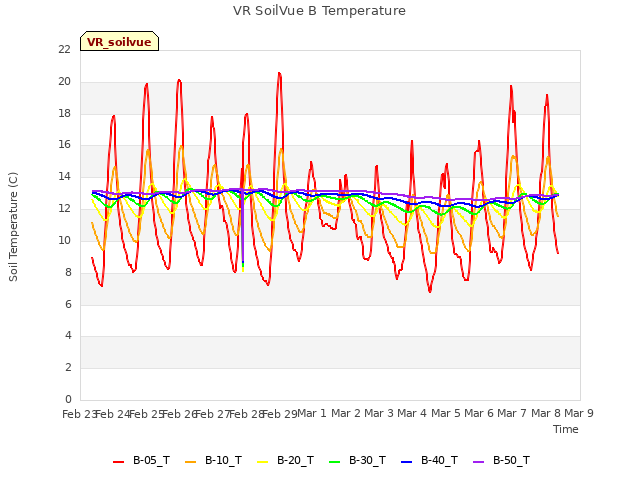Click the red peak on Feb 29
This screenshot has height=480, width=640.
click(x=280, y=74)
